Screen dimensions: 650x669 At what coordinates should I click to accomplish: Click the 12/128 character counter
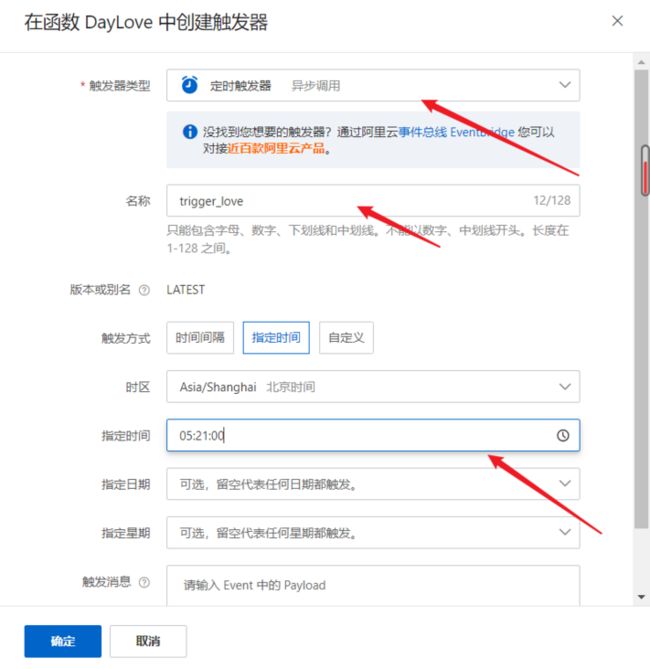552,200
